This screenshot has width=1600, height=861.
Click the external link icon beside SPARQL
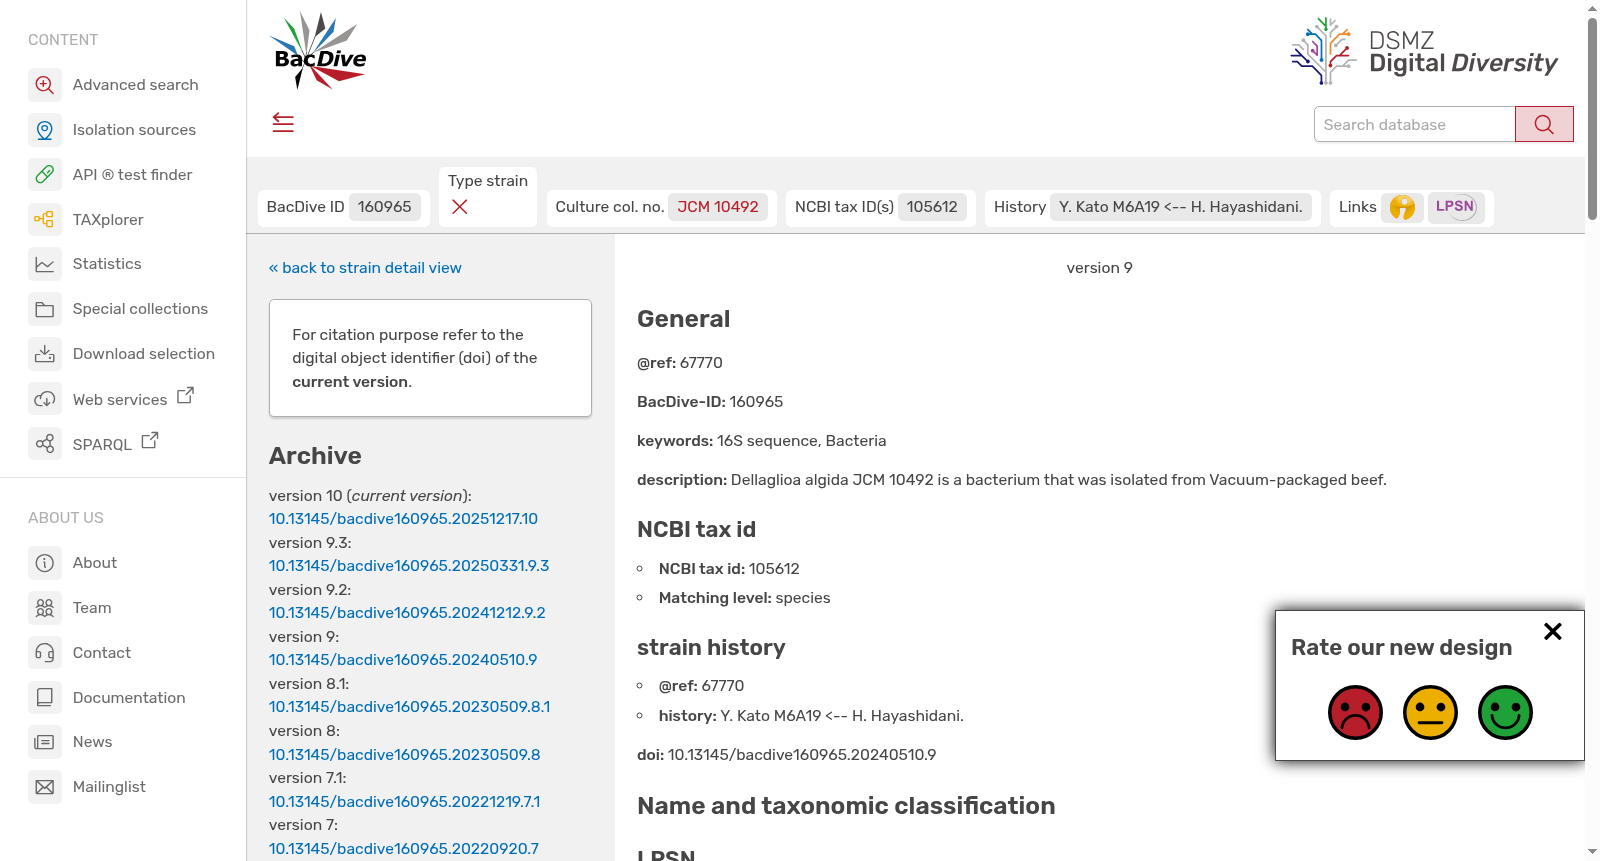tap(150, 440)
